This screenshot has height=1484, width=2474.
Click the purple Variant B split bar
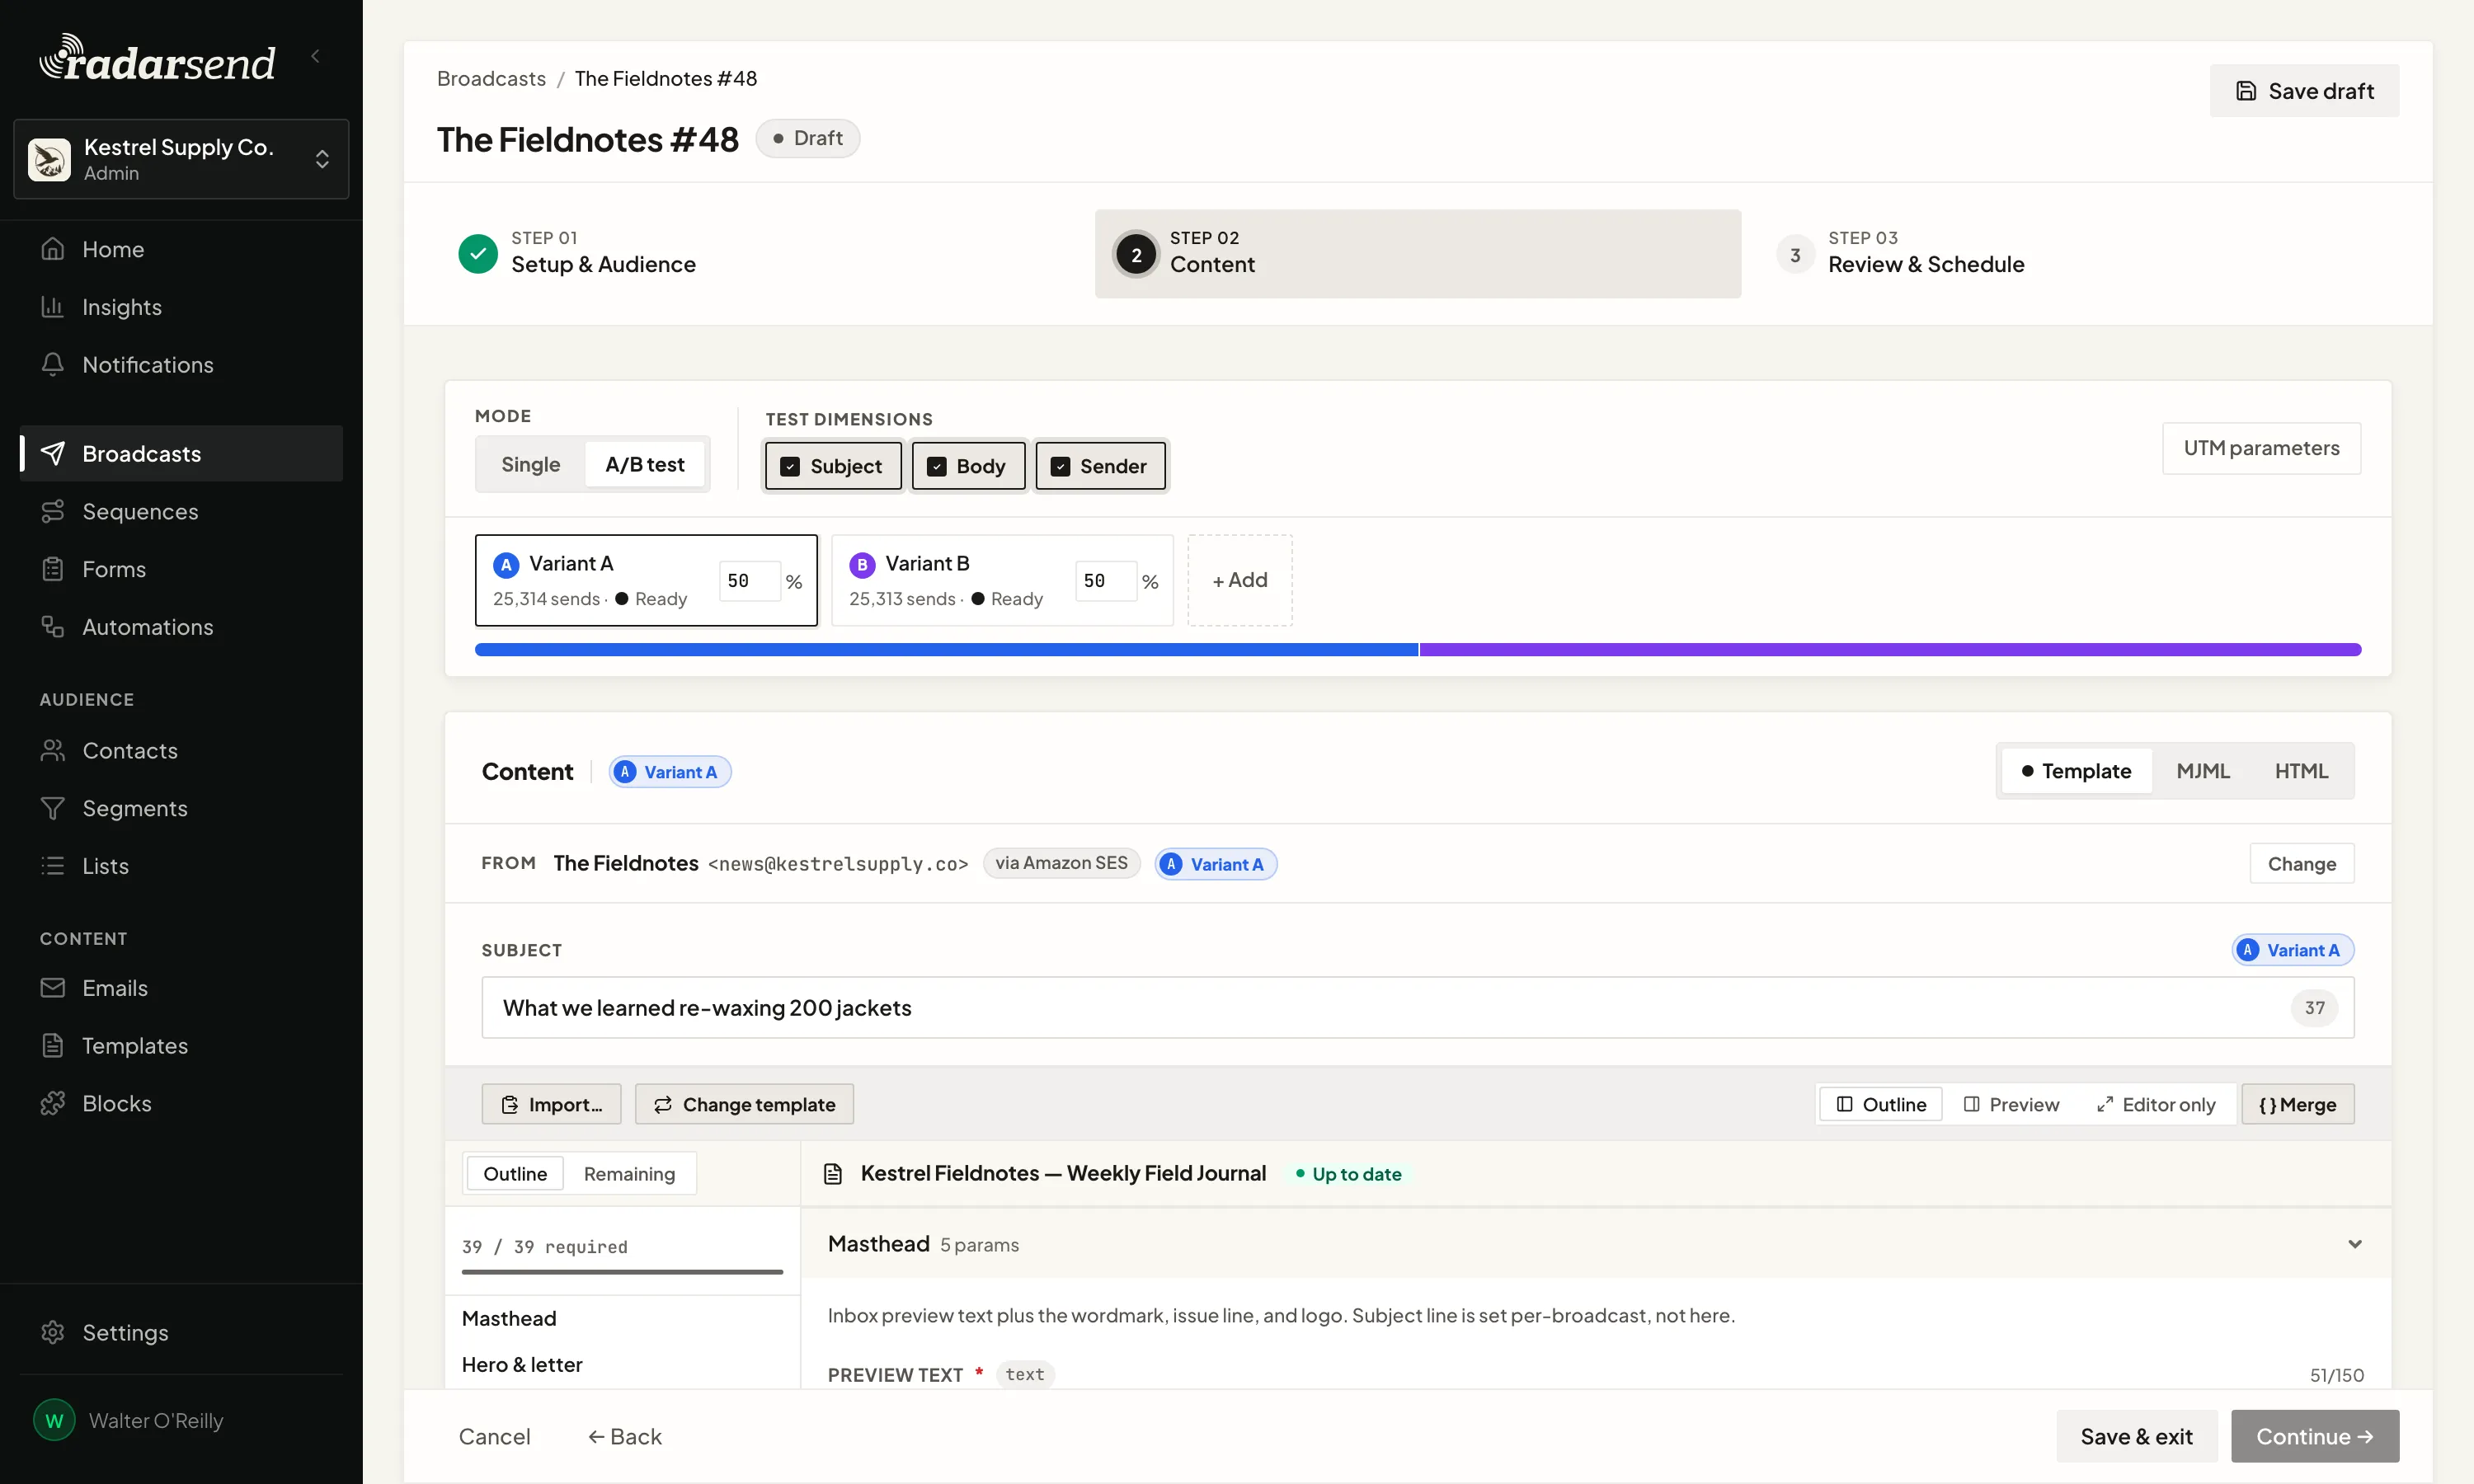click(x=1891, y=650)
